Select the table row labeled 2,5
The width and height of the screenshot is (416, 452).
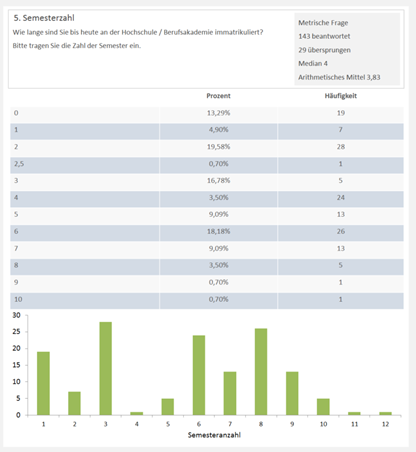(207, 164)
